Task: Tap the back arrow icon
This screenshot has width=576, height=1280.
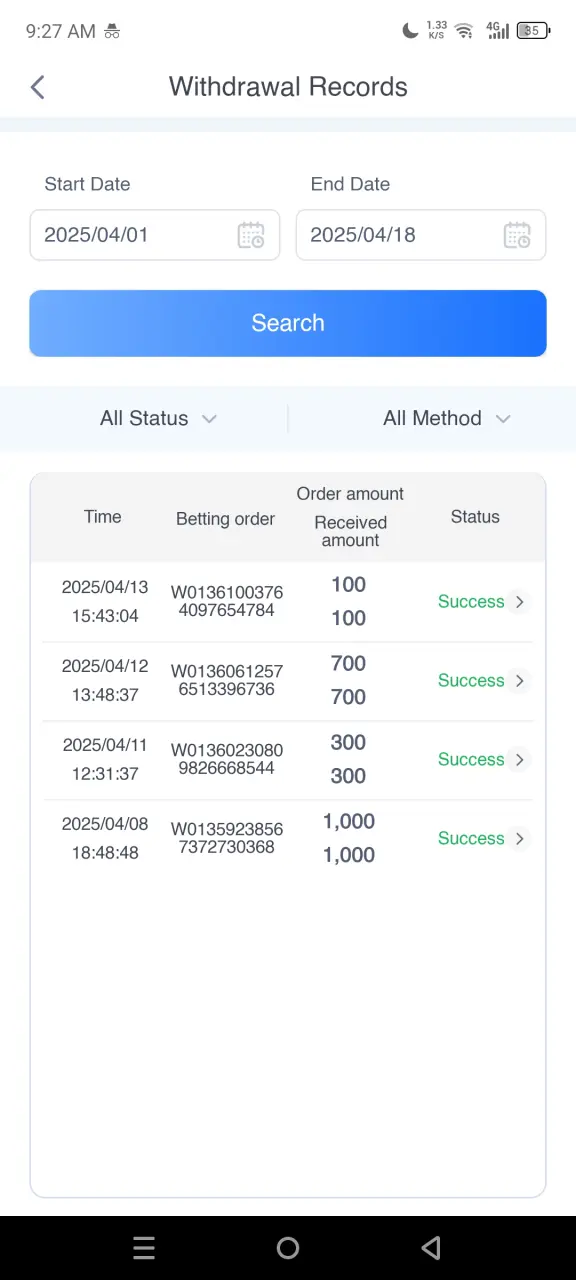Action: [38, 87]
